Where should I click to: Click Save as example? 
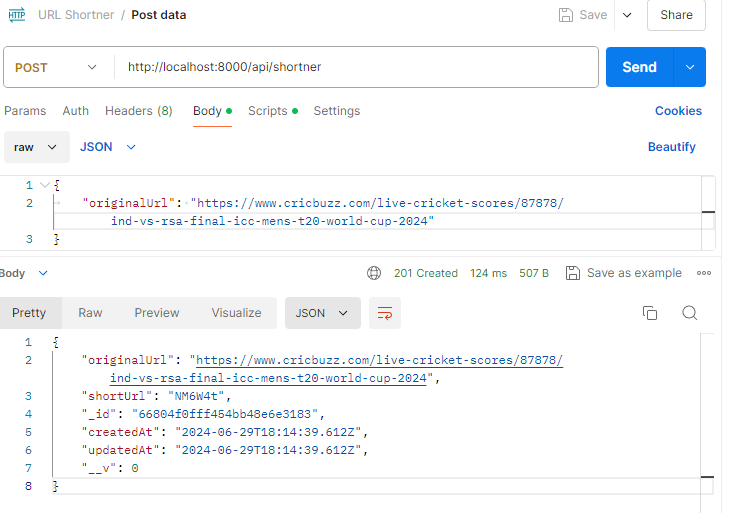coord(624,273)
